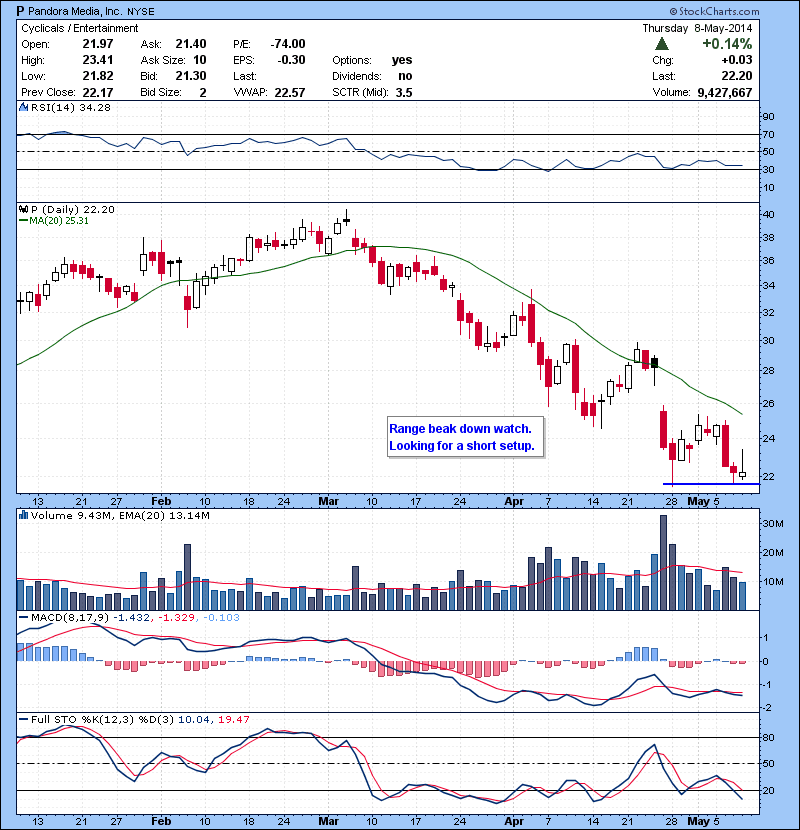This screenshot has height=830, width=800.
Task: Click the 'Cyclicals / Entertainment' sector label
Action: click(79, 28)
